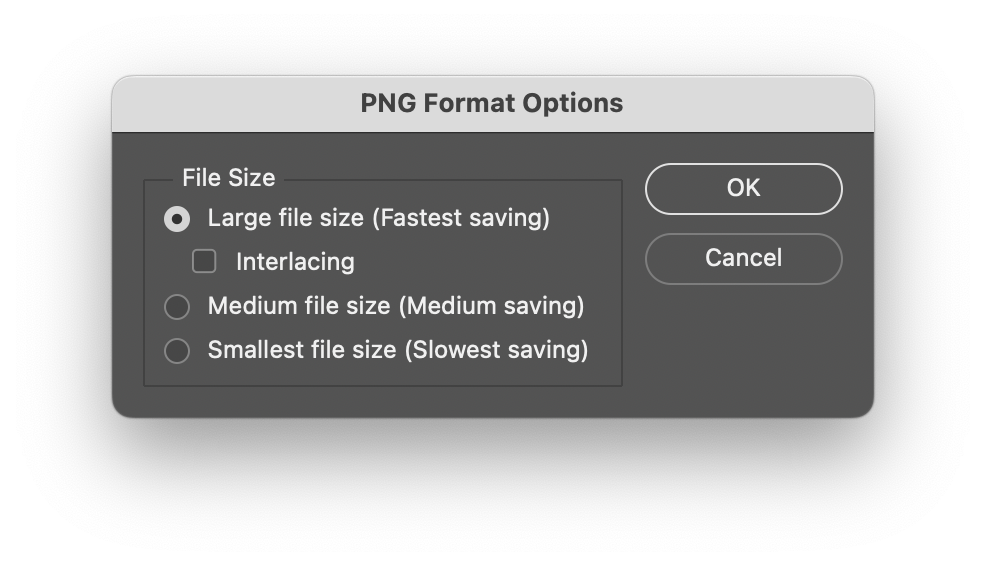Click the word 'PNG' in the dialog title
Image resolution: width=986 pixels, height=566 pixels.
tap(388, 103)
